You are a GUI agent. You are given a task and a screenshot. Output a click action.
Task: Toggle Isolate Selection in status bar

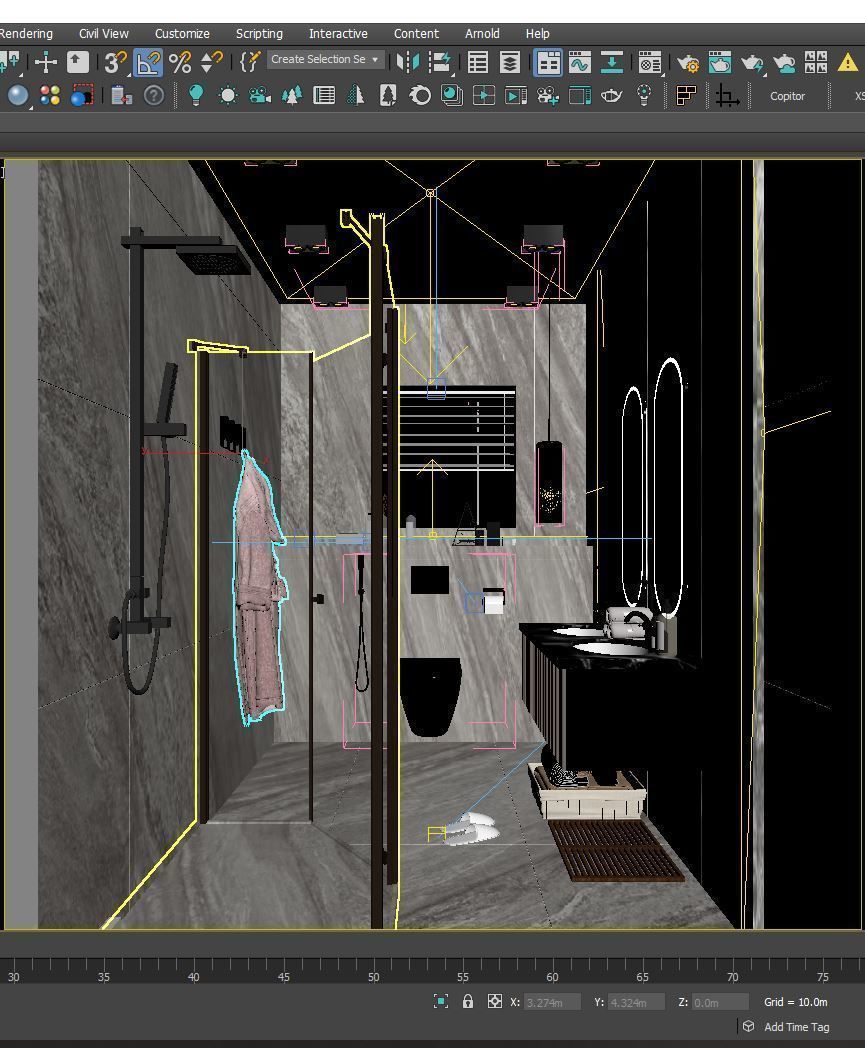tap(441, 1001)
